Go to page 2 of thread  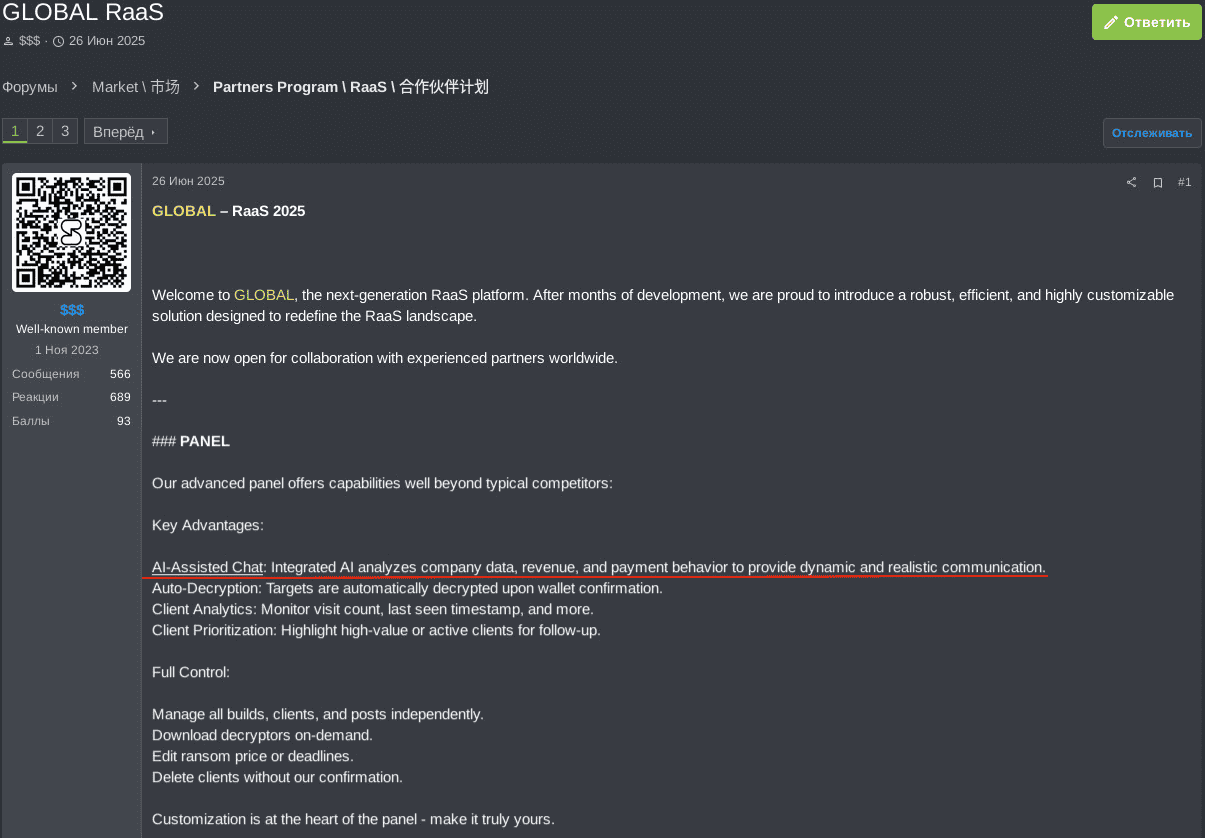click(40, 131)
